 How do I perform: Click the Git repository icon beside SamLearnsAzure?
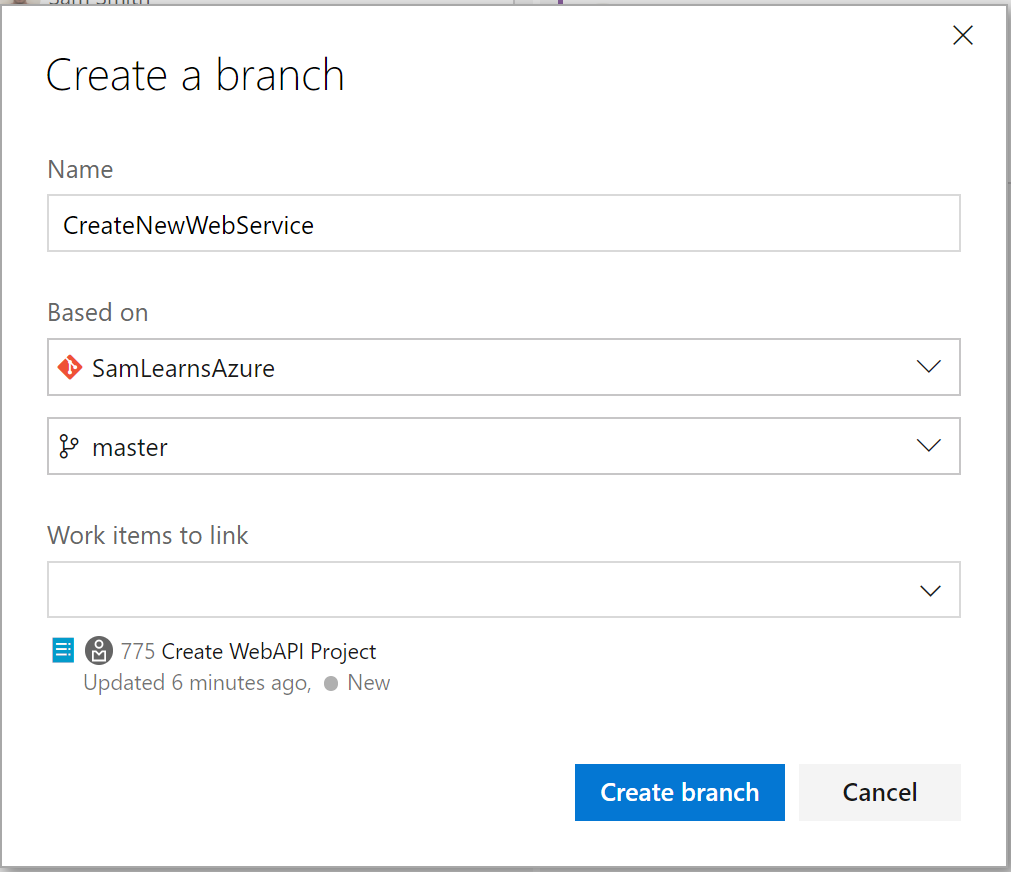point(69,368)
